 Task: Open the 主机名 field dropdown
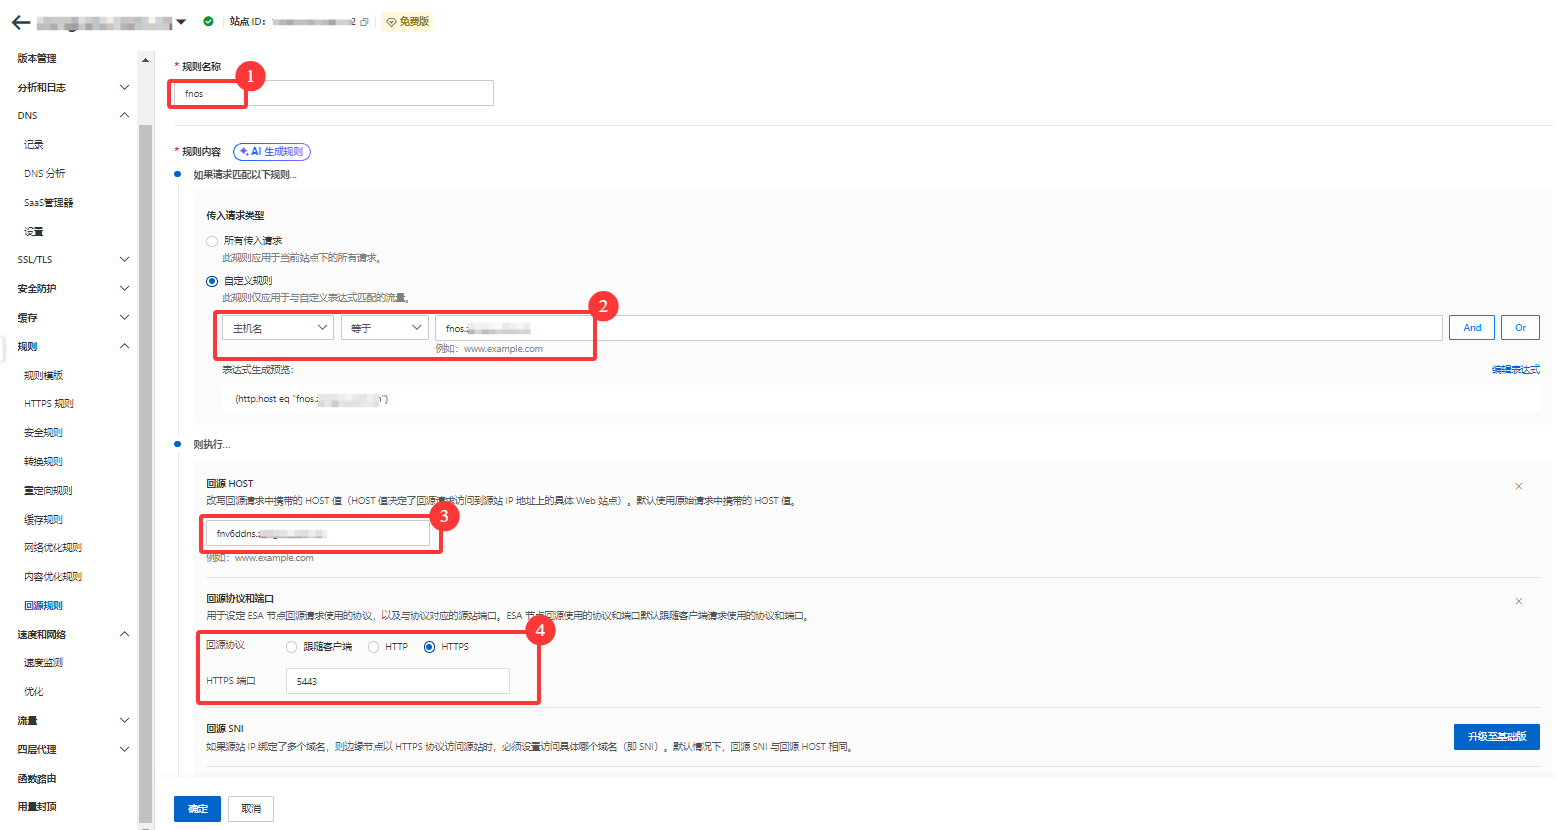(278, 328)
